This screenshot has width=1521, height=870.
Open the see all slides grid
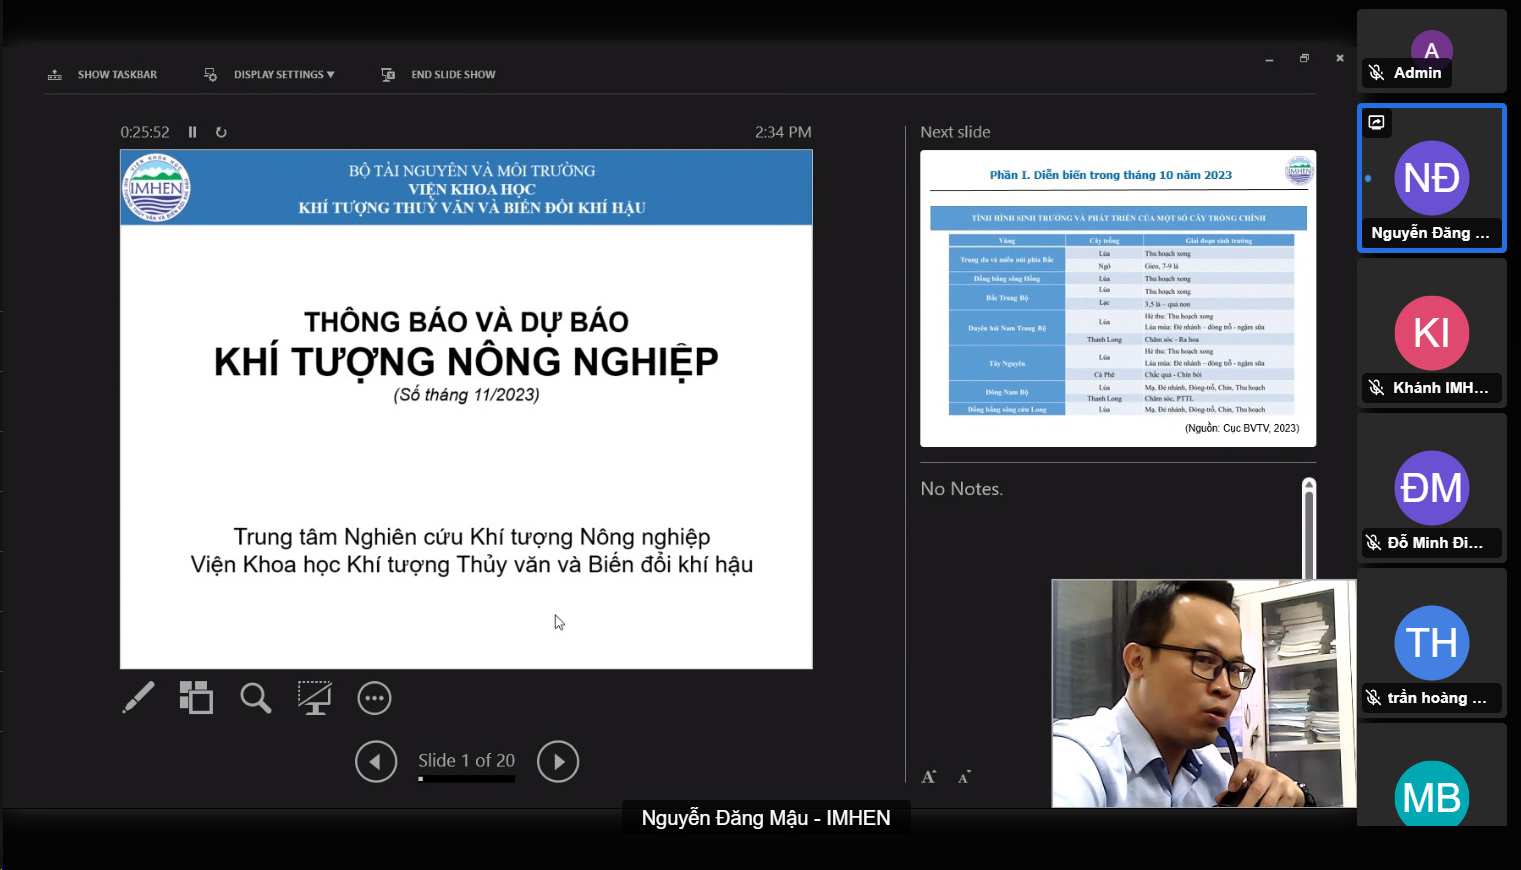click(x=196, y=697)
